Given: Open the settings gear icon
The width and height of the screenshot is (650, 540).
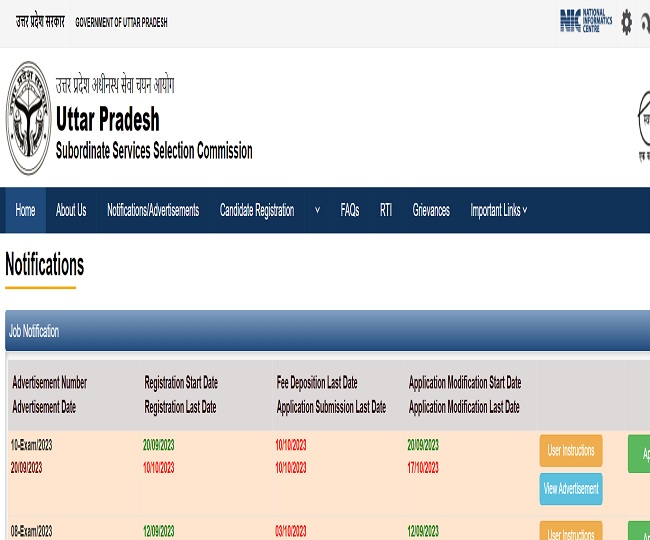Looking at the screenshot, I should pos(626,20).
